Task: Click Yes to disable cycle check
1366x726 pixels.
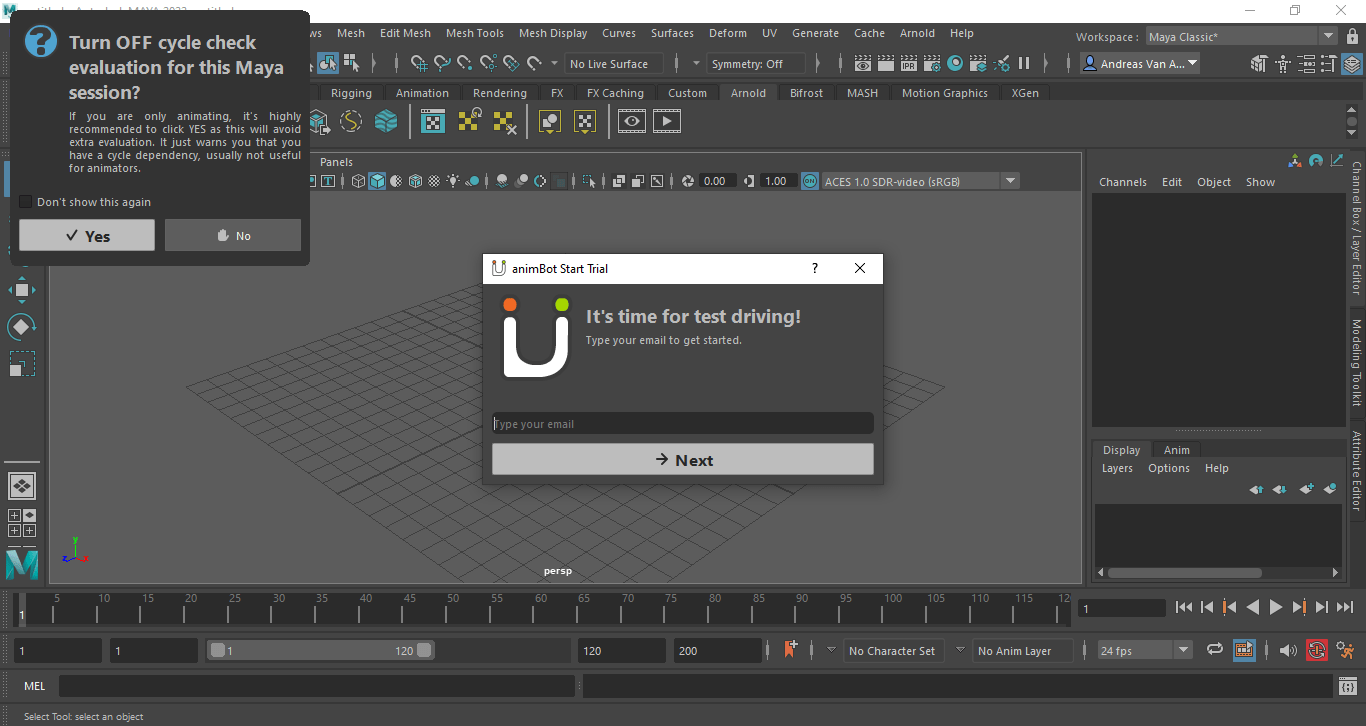Action: point(86,235)
